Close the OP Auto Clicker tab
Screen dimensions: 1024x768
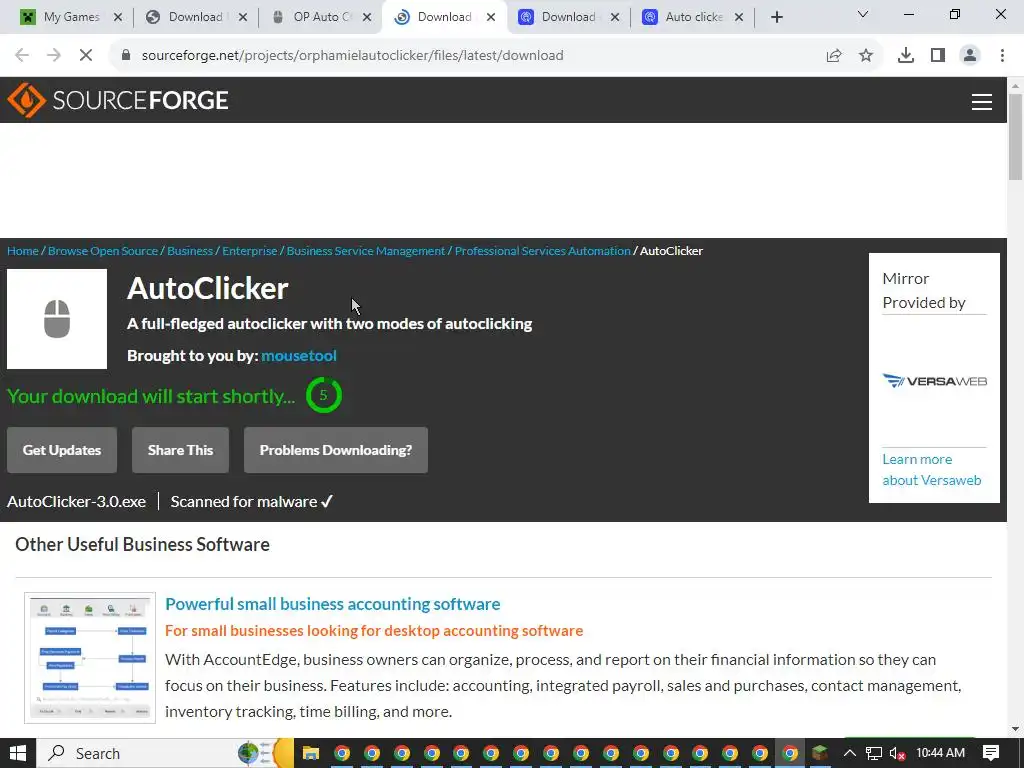click(x=367, y=17)
